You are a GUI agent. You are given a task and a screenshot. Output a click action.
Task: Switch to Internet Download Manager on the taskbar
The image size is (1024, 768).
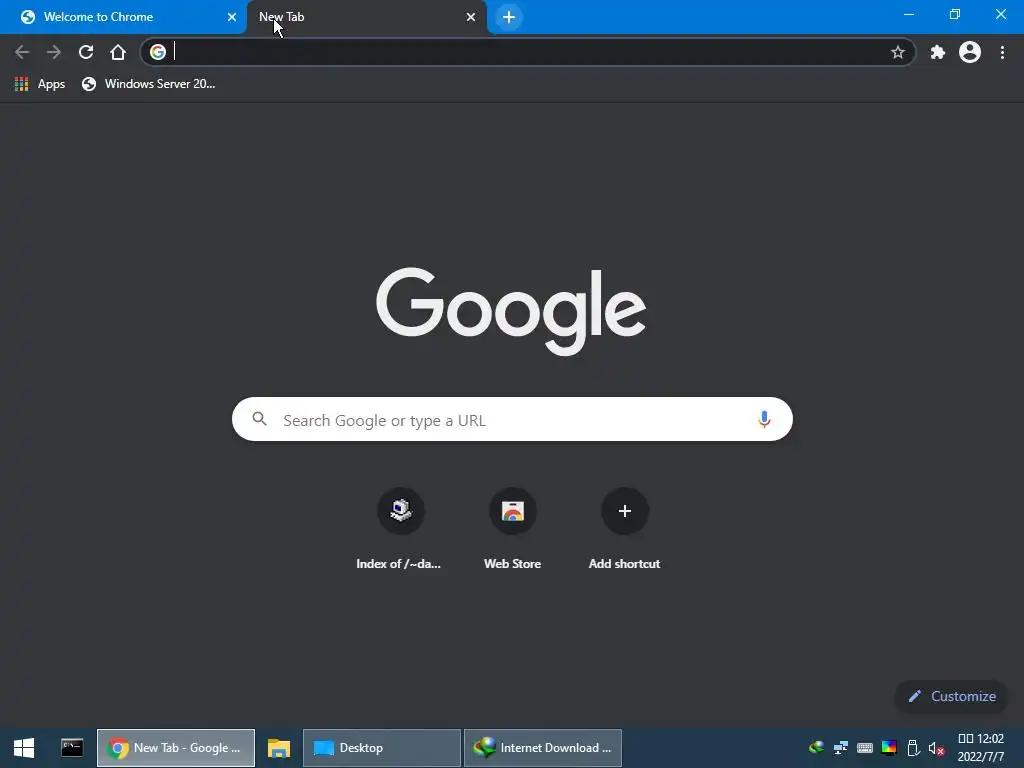(543, 748)
